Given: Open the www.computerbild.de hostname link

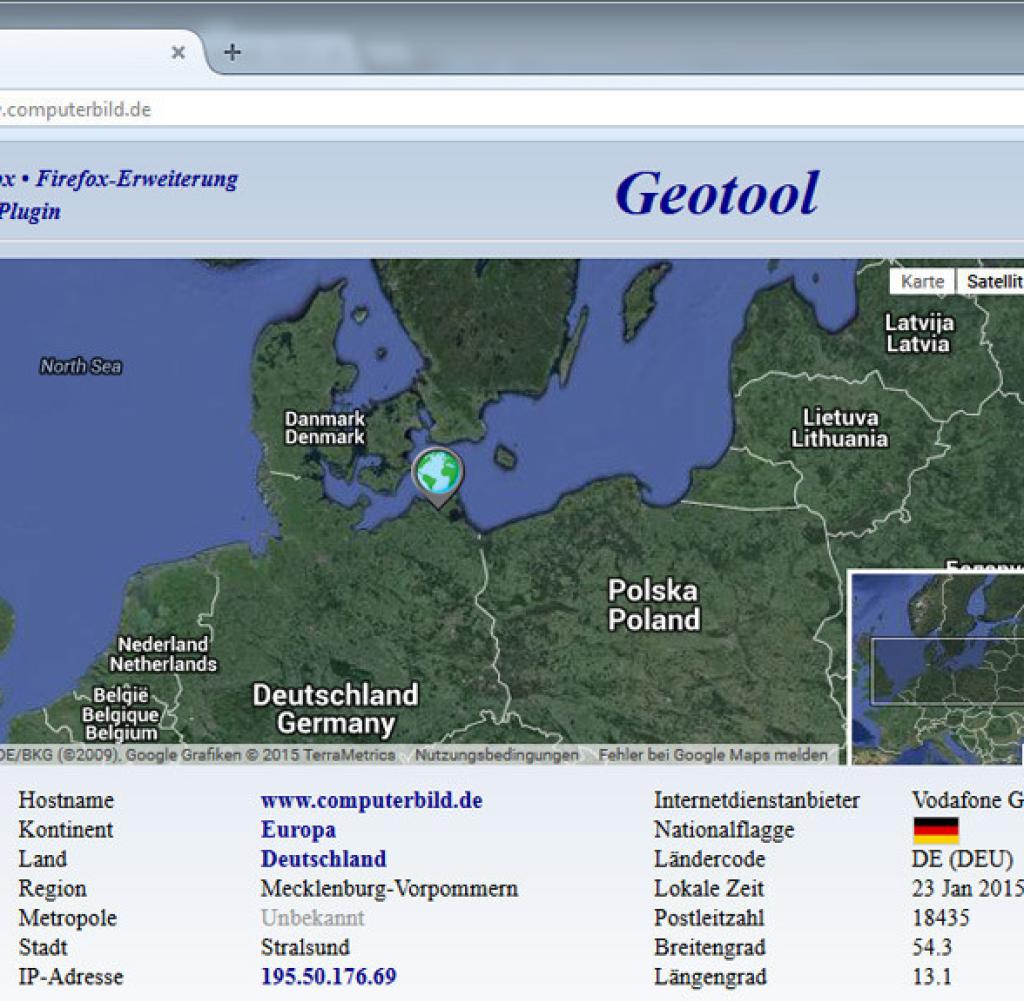Looking at the screenshot, I should point(372,801).
